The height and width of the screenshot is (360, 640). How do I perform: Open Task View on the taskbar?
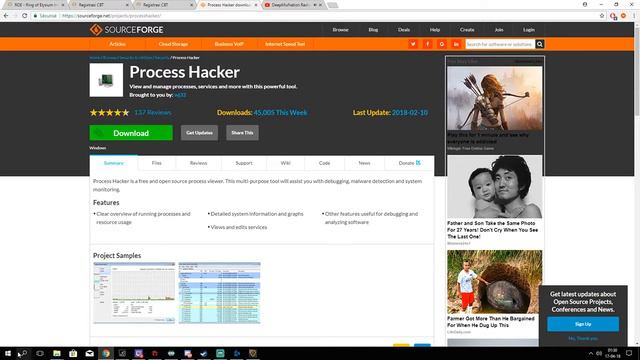(40, 353)
